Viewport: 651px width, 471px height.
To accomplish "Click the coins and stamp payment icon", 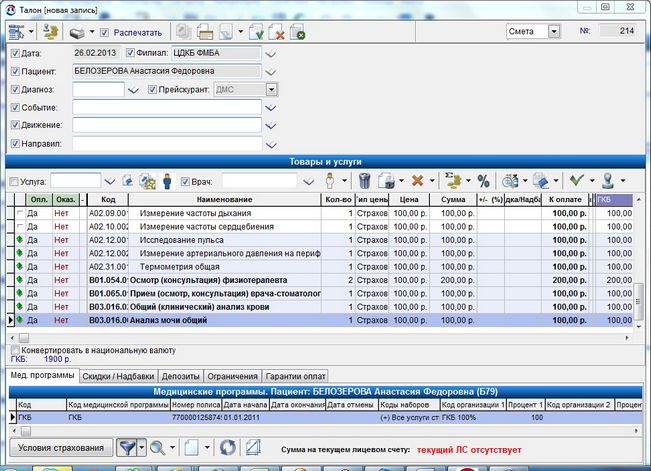I will (x=50, y=32).
